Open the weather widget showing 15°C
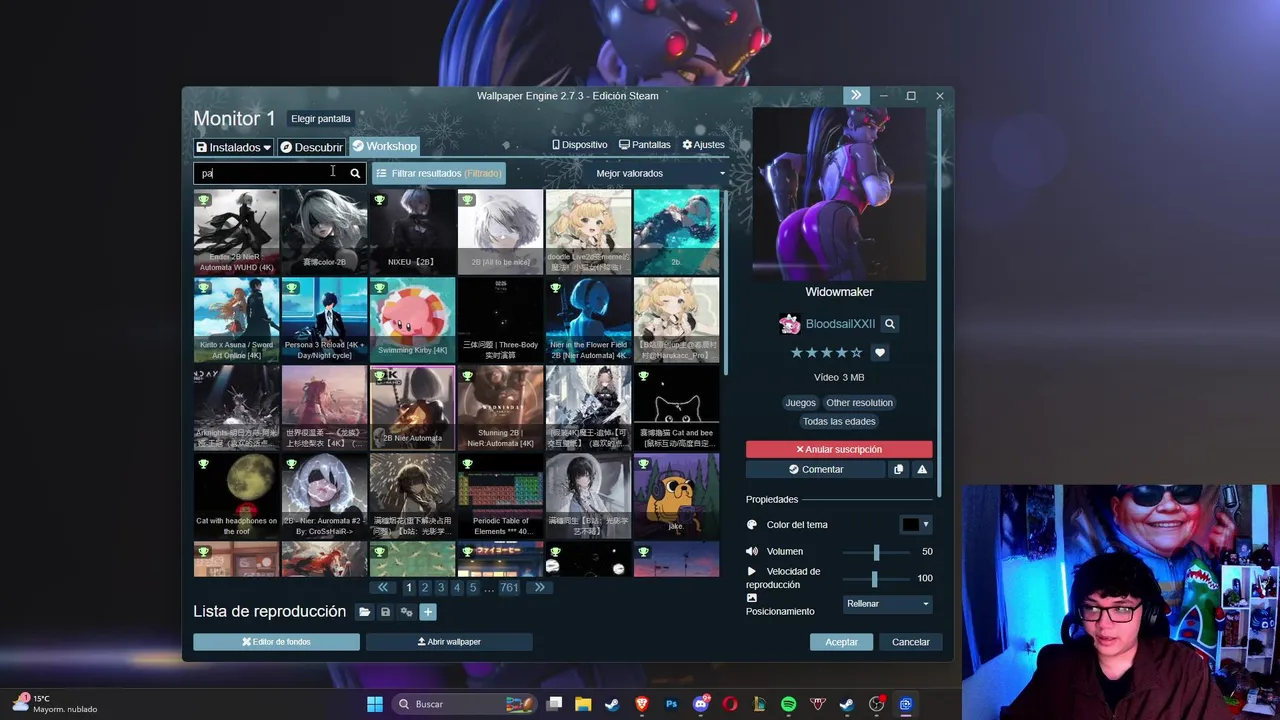Viewport: 1280px width, 720px height. pyautogui.click(x=55, y=704)
